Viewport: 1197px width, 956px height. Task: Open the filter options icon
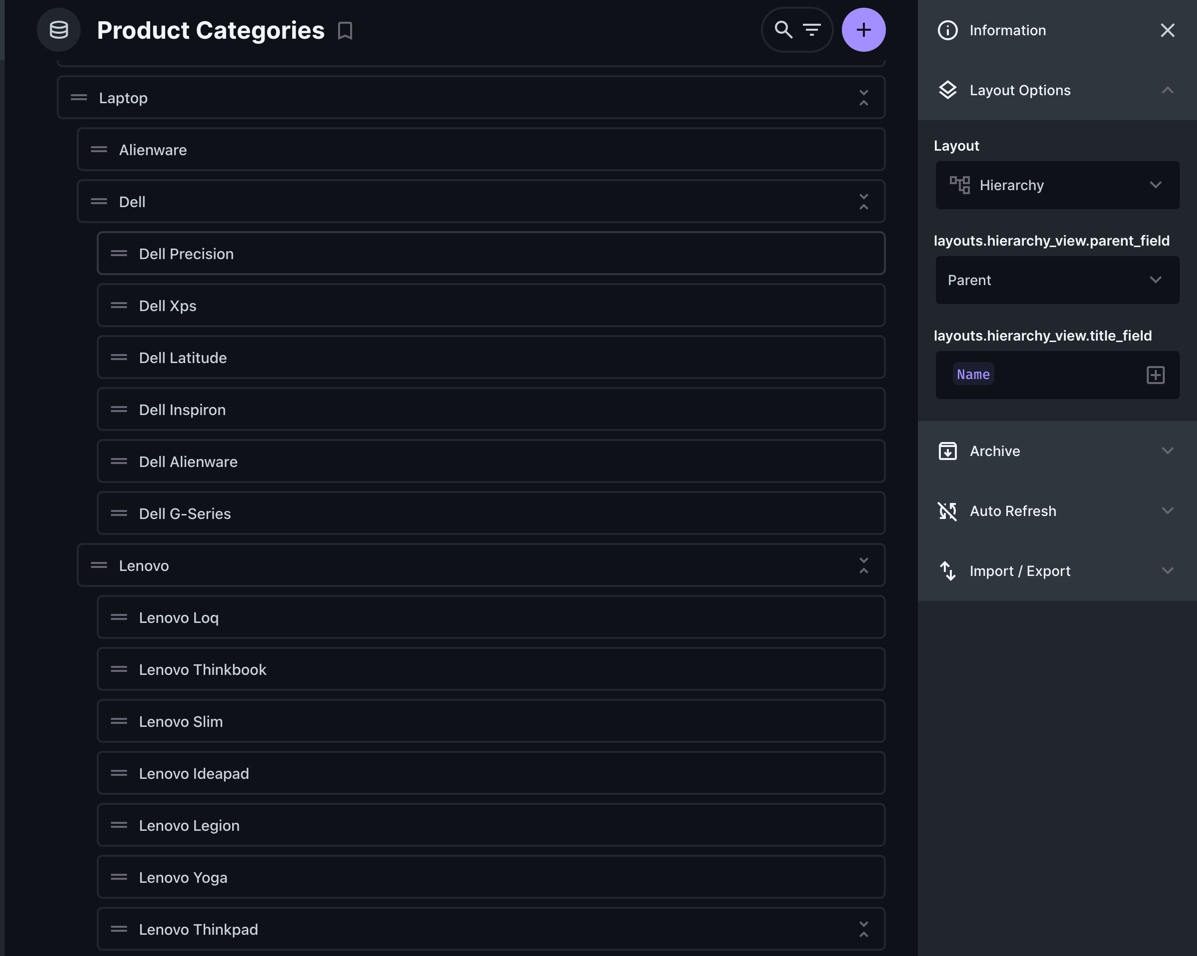pos(811,30)
